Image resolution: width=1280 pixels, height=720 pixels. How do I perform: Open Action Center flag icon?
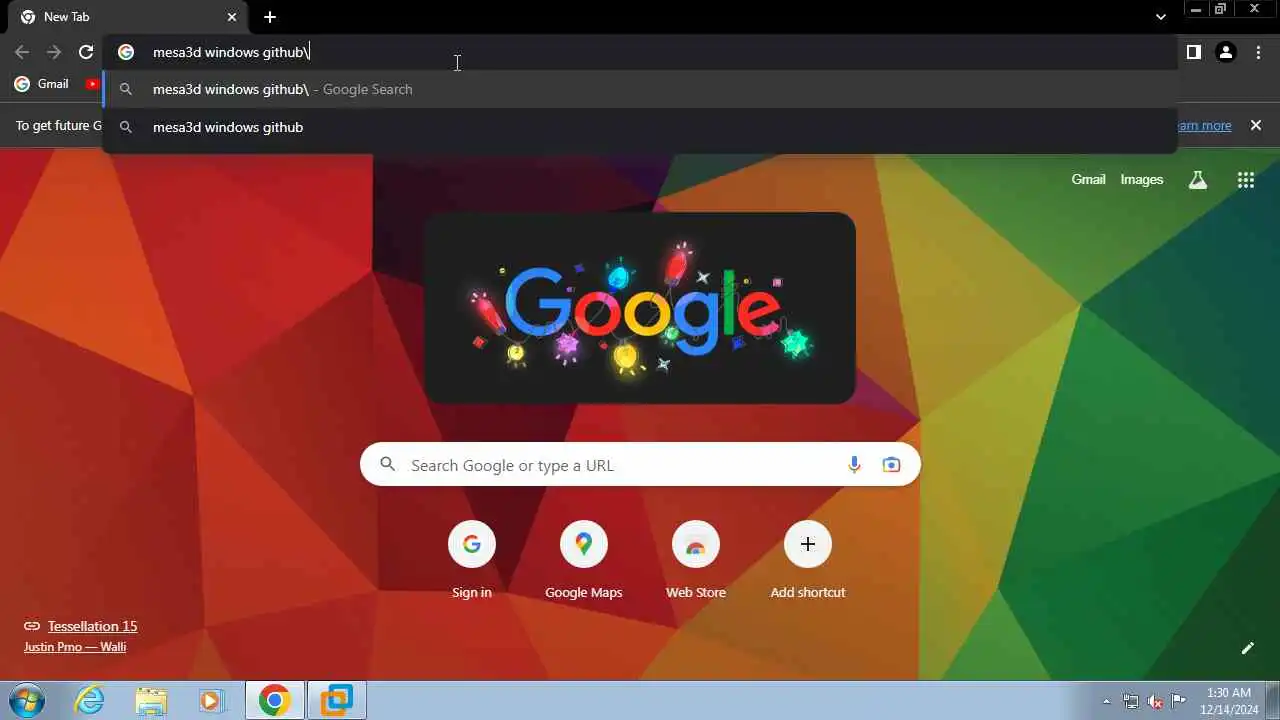(1179, 701)
